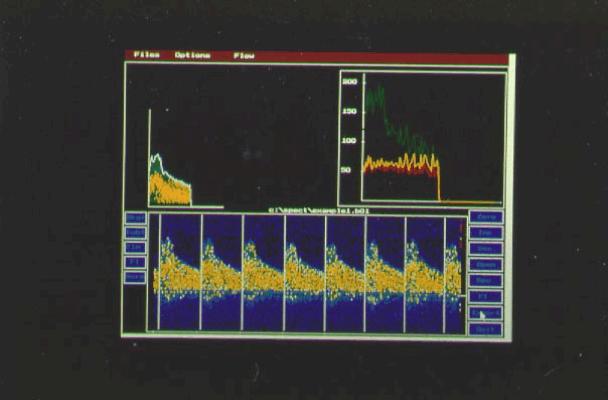Click the Quit button at bottom right
The height and width of the screenshot is (400, 608).
pyautogui.click(x=486, y=329)
